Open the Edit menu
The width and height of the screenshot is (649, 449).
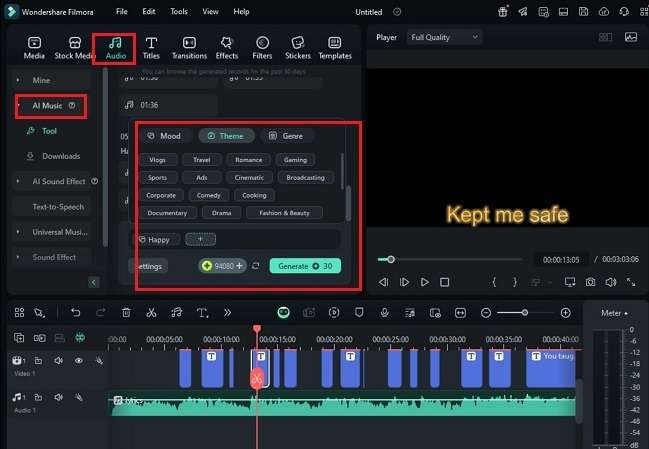149,12
